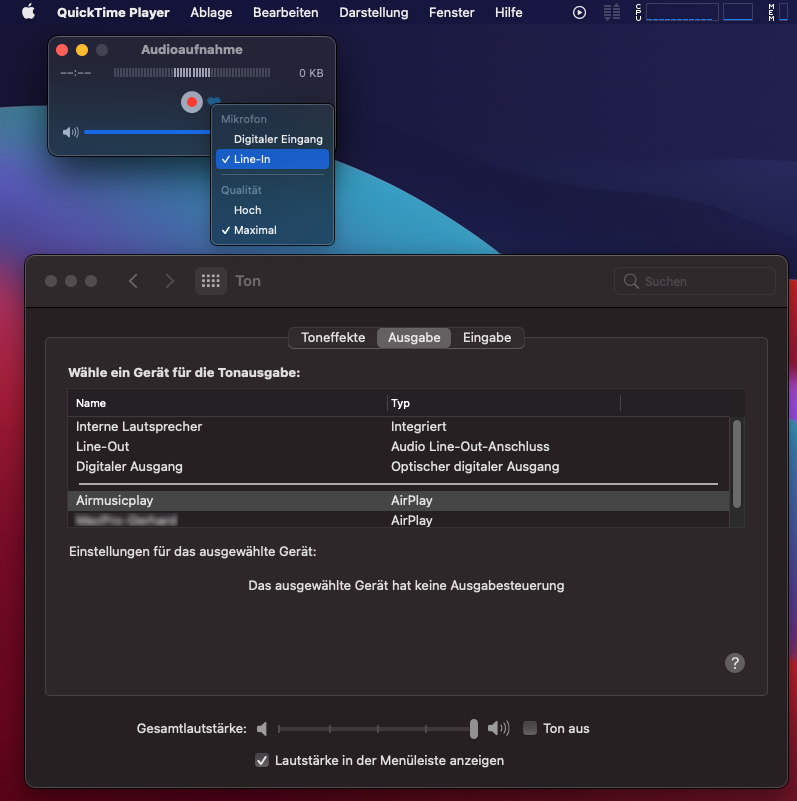This screenshot has height=801, width=797.
Task: Click the magnifier icon in Suchen field
Action: (x=631, y=281)
